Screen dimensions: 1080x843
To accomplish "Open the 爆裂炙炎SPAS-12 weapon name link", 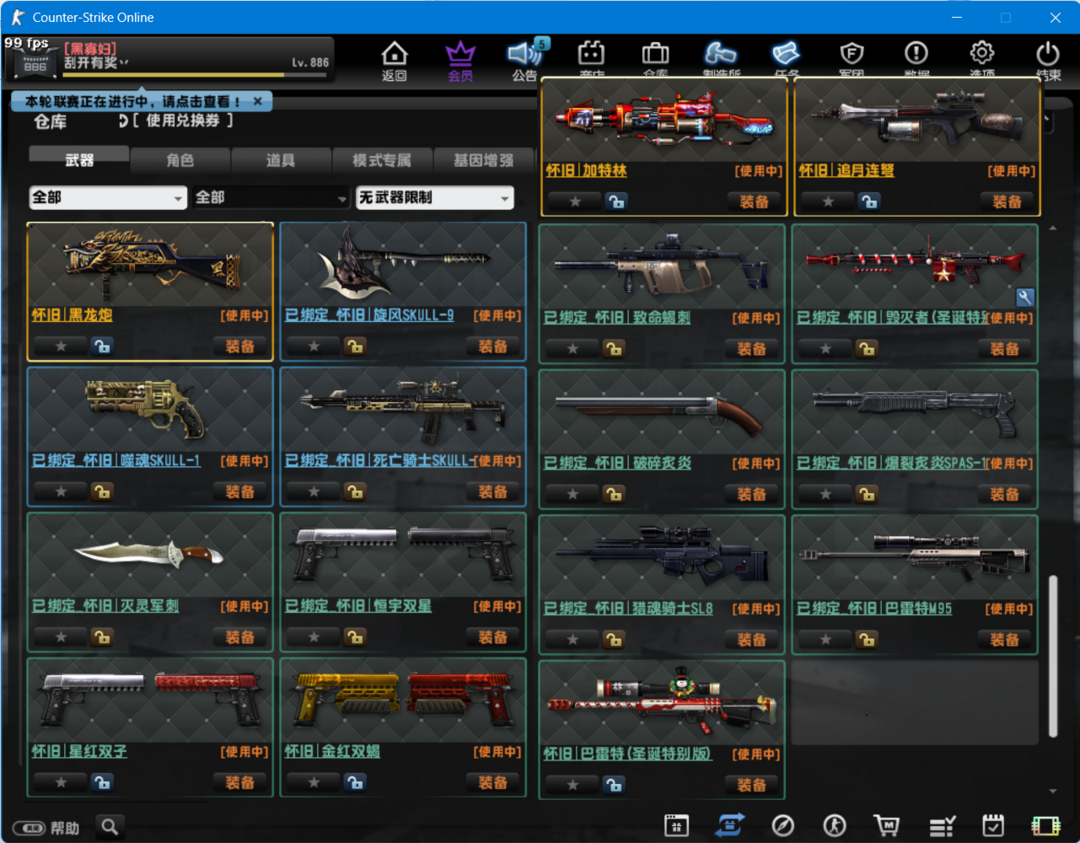I will point(891,463).
